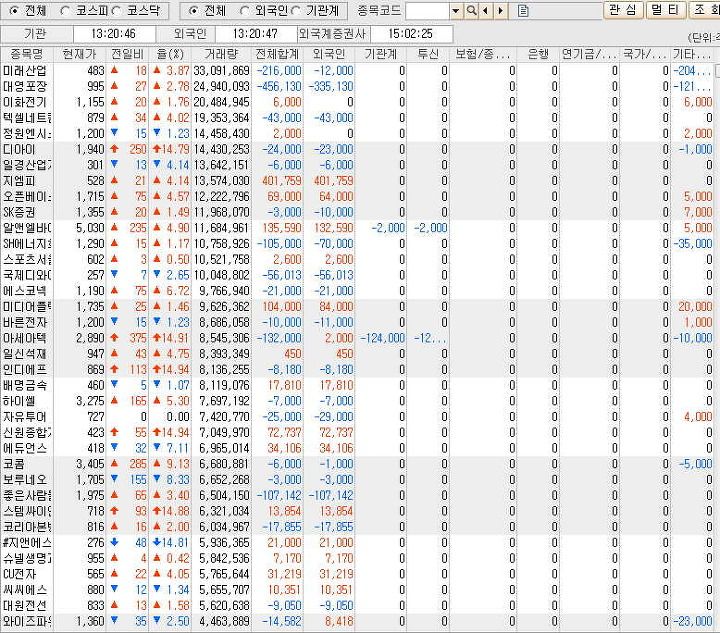Sort by the 율(%) column header

click(170, 54)
